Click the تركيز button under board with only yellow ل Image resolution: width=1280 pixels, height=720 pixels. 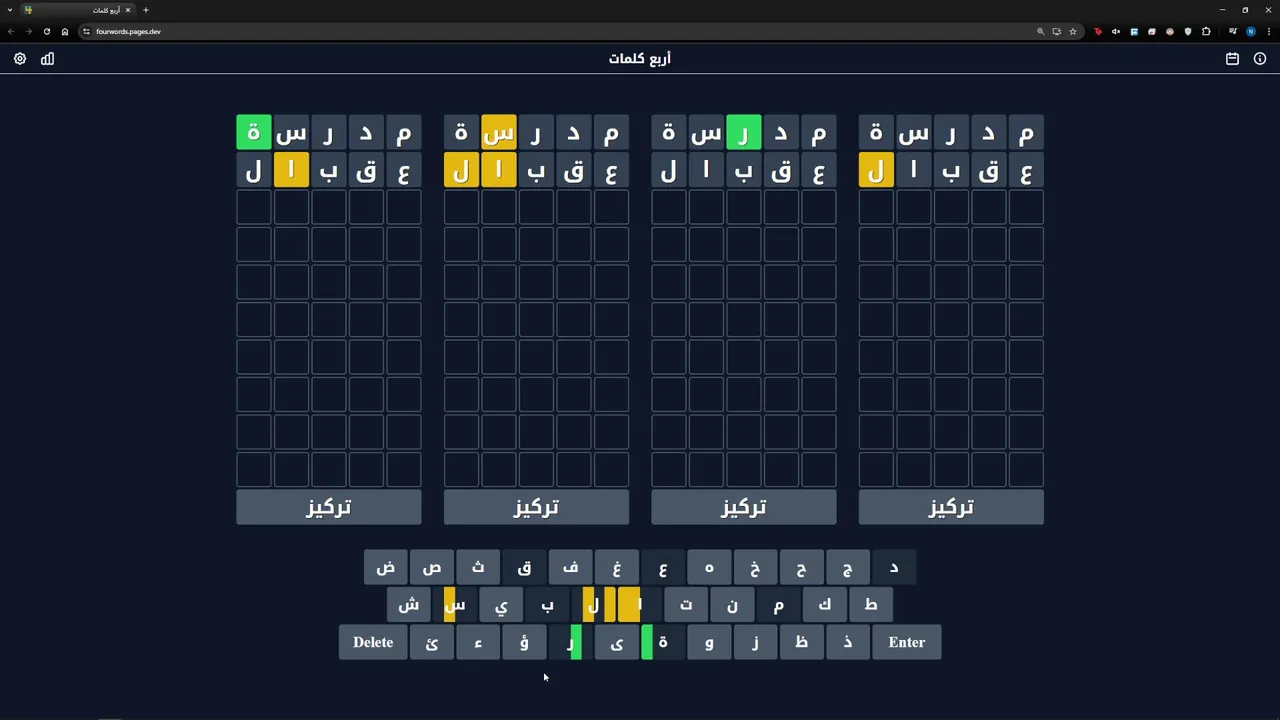coord(951,507)
